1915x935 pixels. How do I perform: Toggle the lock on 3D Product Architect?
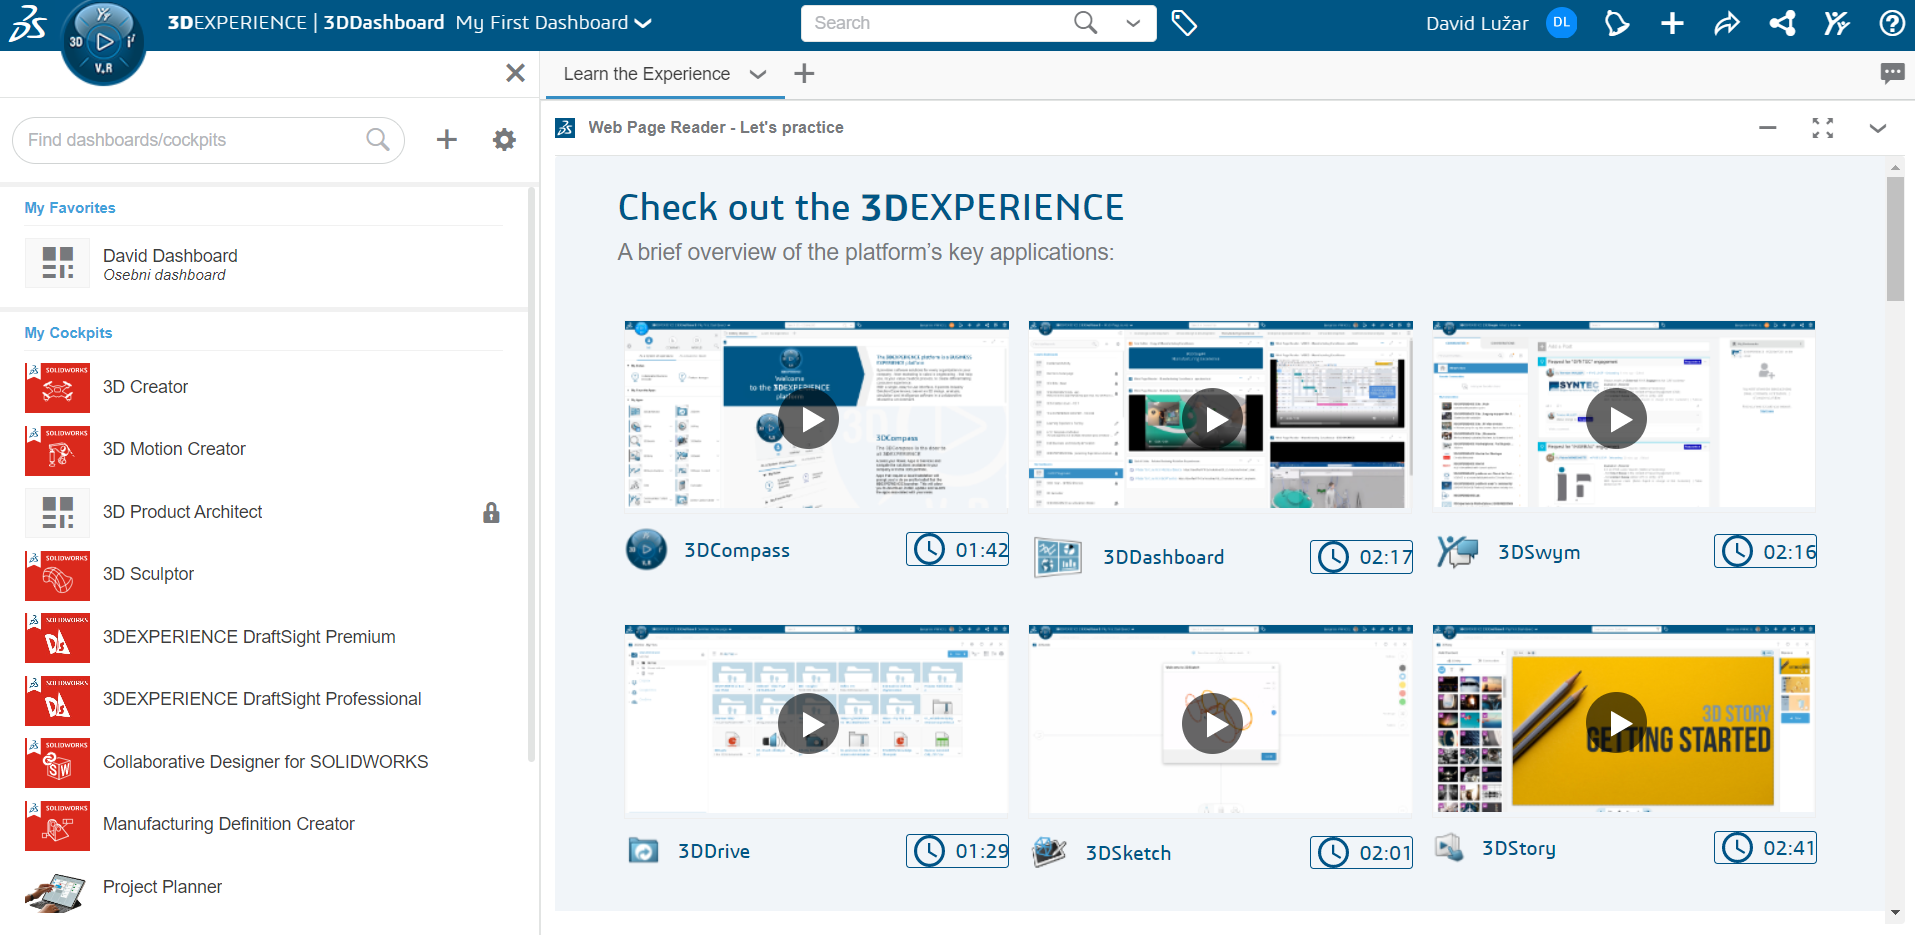point(491,512)
